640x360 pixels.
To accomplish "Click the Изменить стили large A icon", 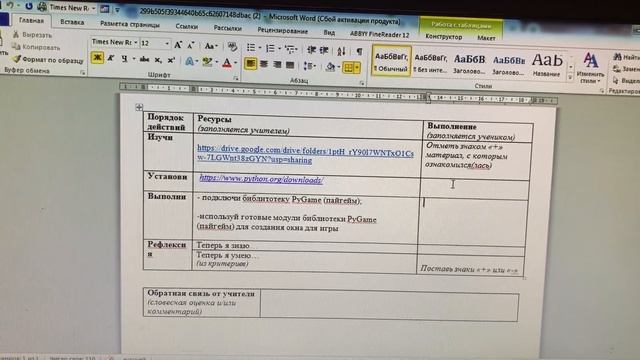I will coord(591,60).
